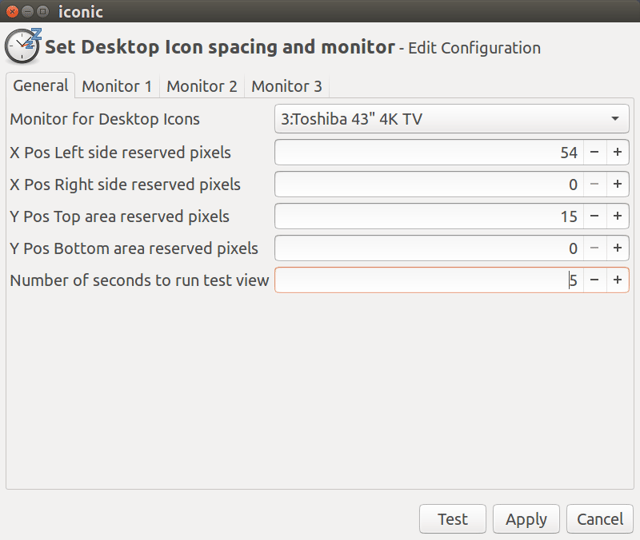Click the clock application icon in header
The image size is (640, 540).
point(22,45)
